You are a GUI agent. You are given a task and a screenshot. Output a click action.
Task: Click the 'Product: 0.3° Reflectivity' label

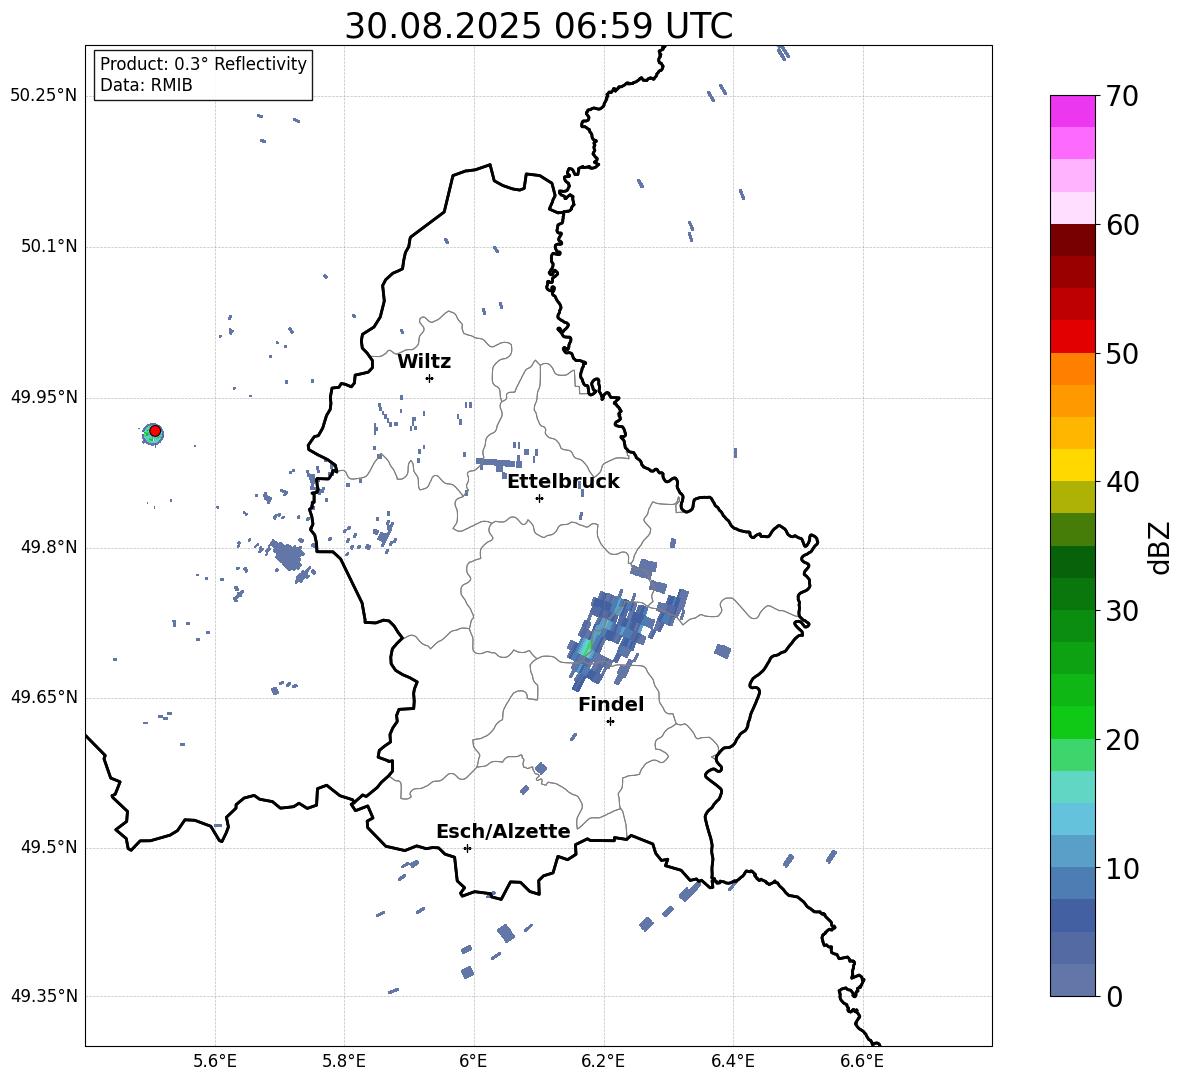[204, 63]
